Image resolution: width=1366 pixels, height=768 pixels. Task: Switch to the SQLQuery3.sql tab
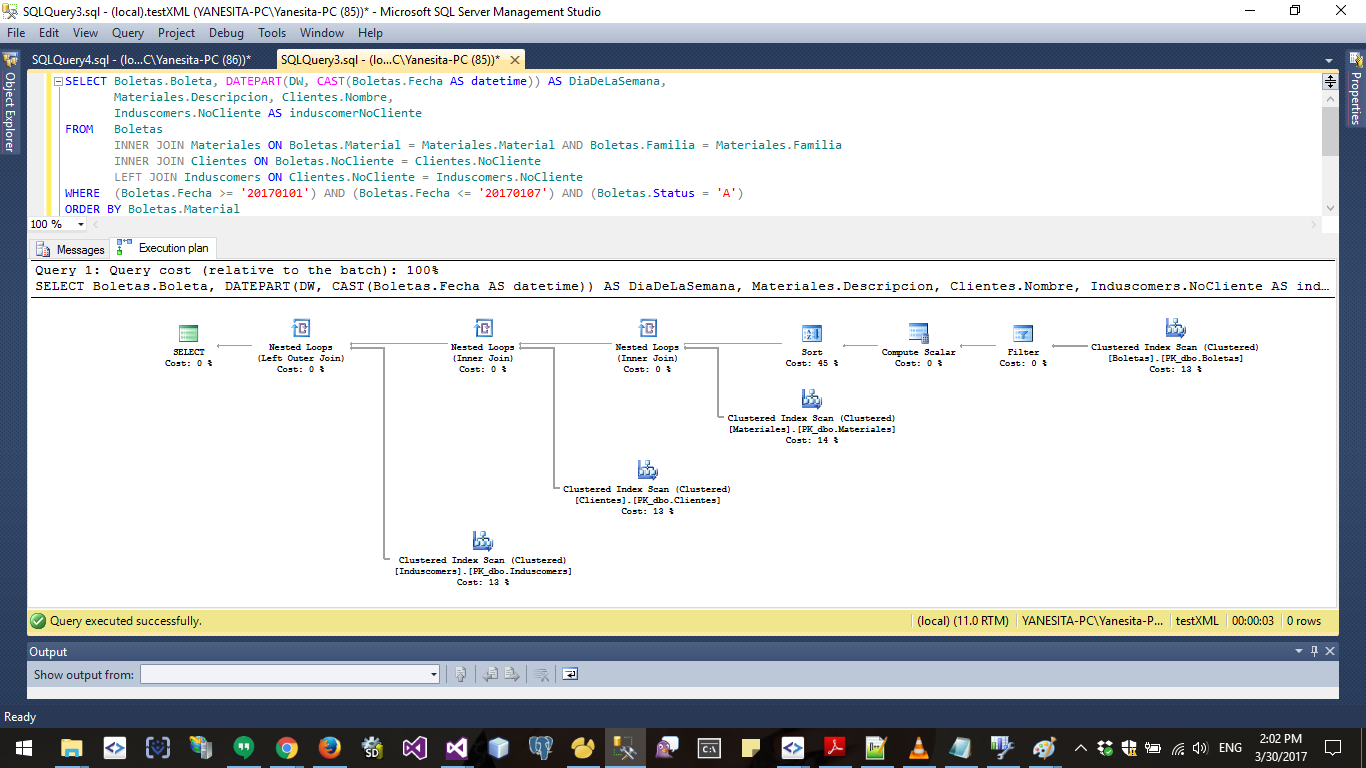[x=390, y=60]
